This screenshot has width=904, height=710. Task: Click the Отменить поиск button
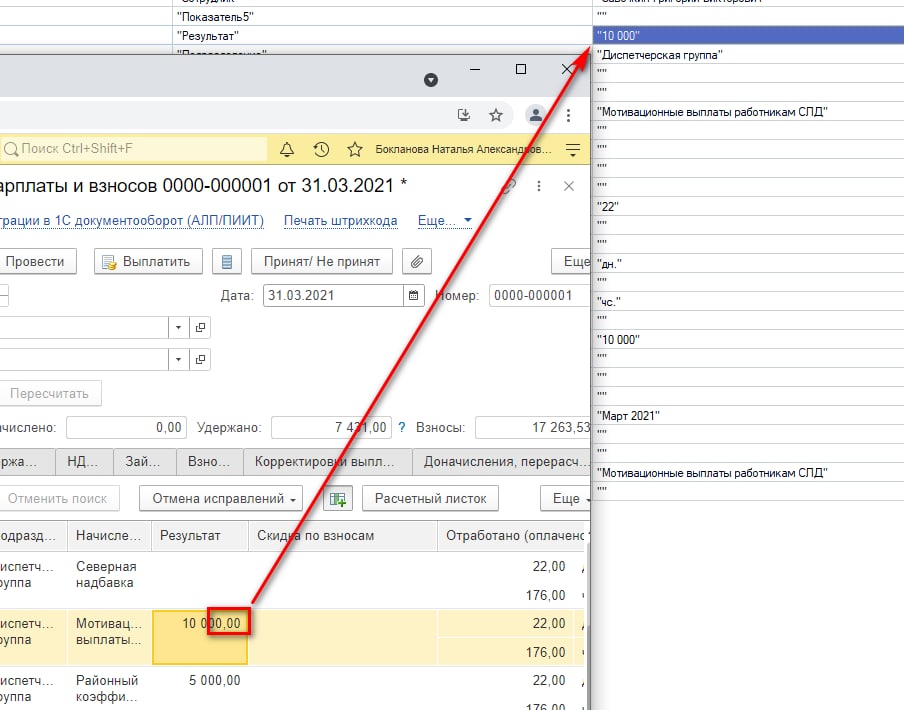point(58,498)
